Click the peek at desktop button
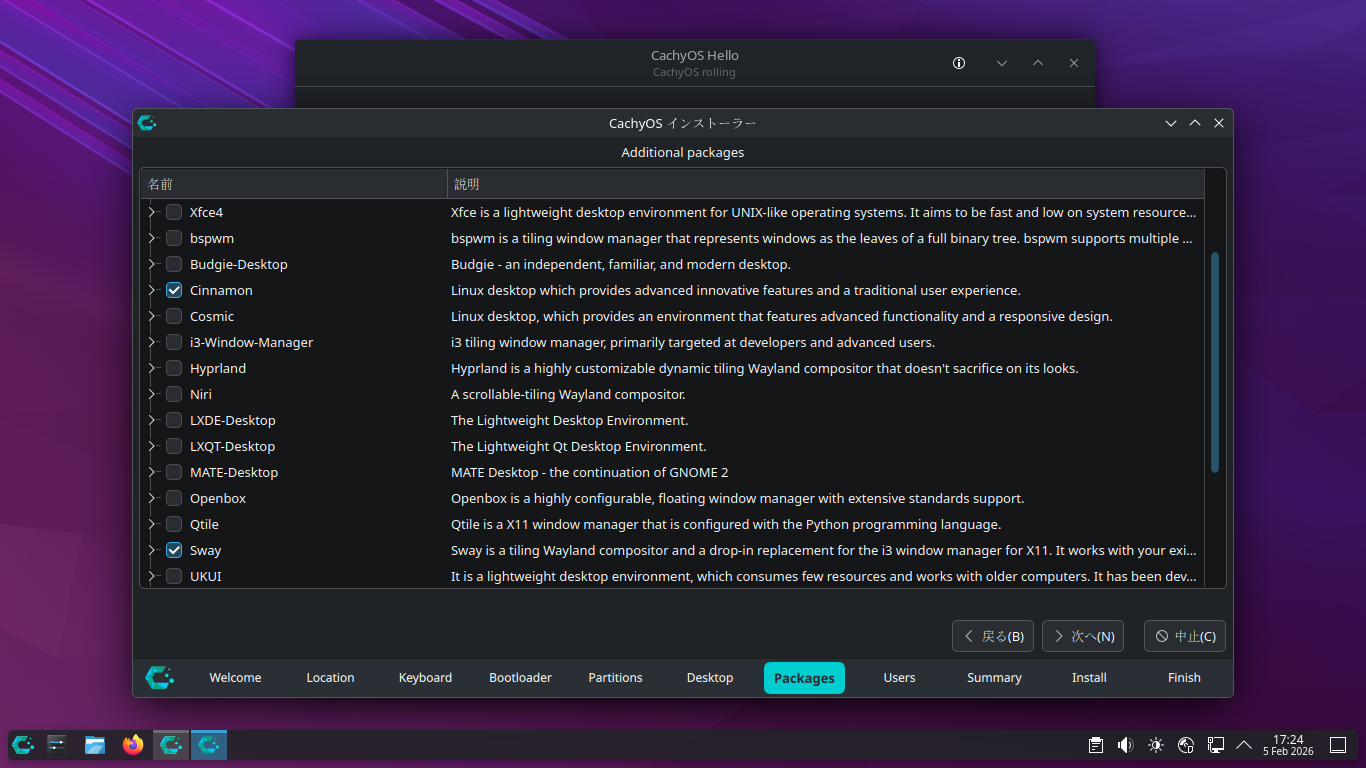Viewport: 1366px width, 768px height. click(x=1338, y=745)
